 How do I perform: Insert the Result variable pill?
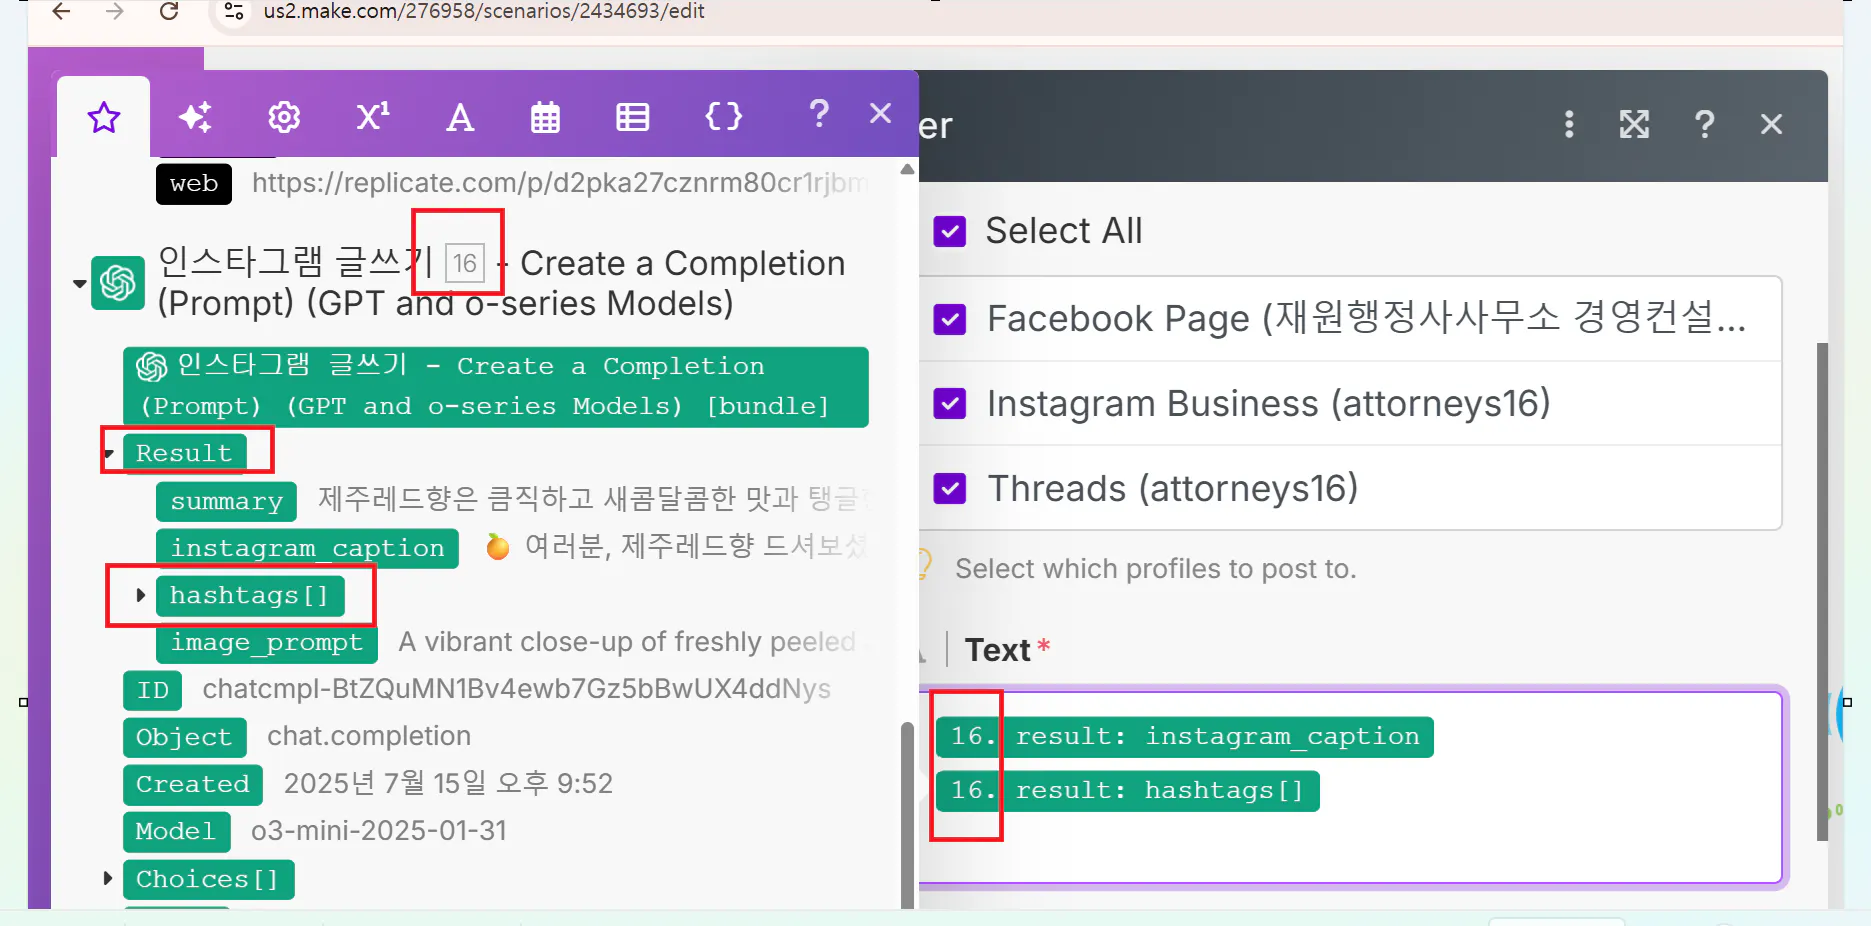[x=184, y=453]
